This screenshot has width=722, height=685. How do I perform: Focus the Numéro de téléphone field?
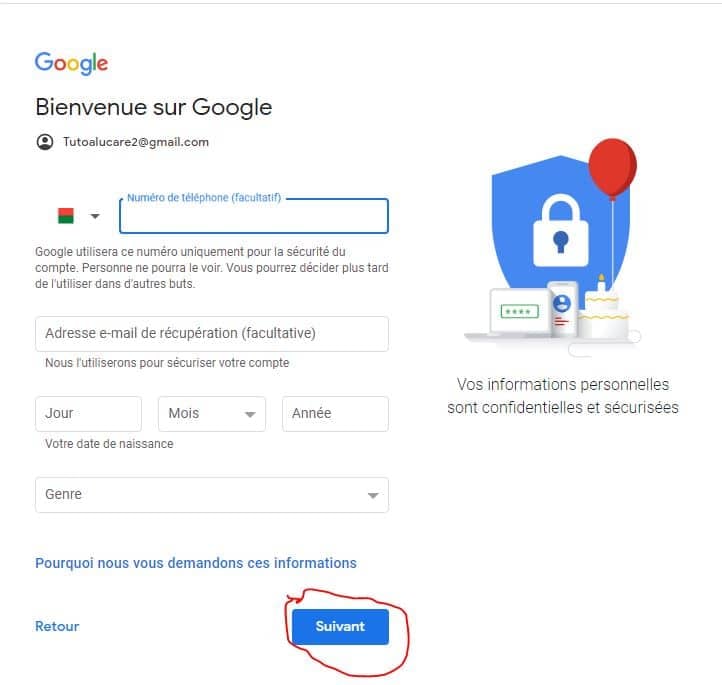(x=253, y=217)
